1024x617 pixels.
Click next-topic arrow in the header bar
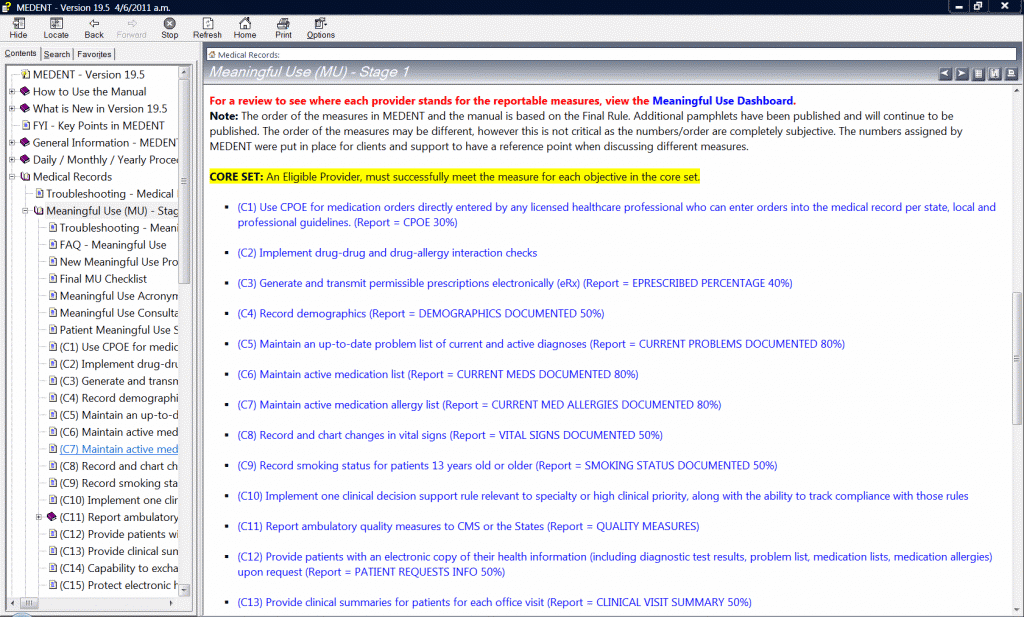[x=961, y=74]
